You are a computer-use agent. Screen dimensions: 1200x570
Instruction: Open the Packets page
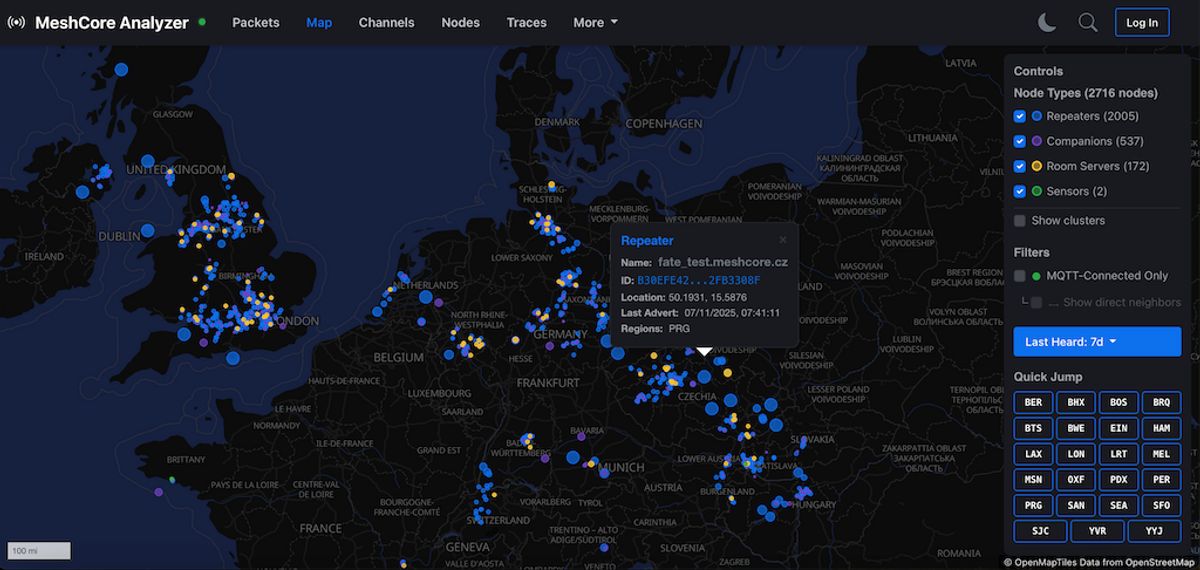coord(256,22)
